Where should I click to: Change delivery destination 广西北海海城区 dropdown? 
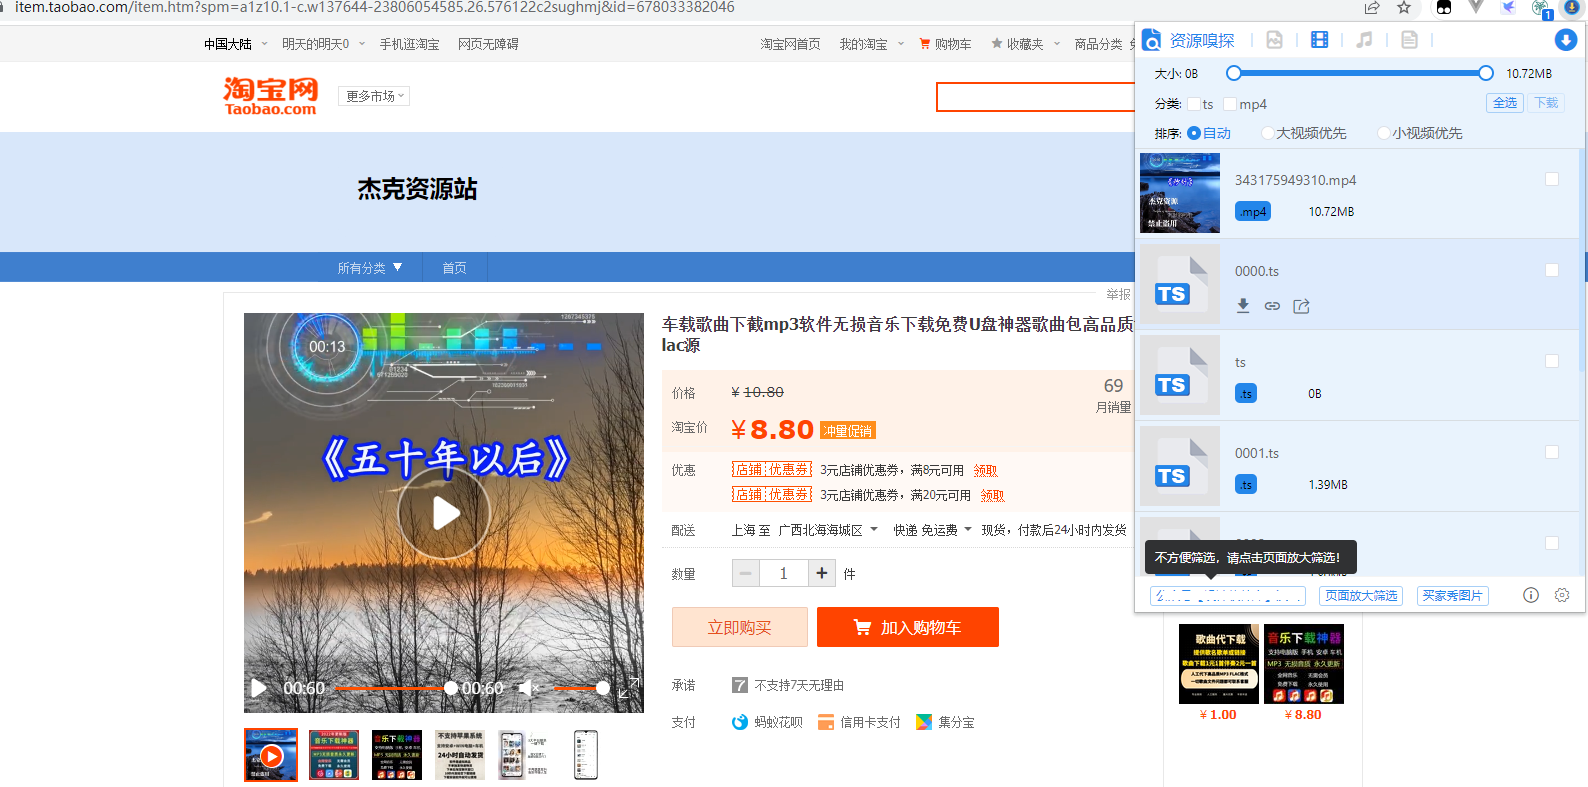pos(828,530)
